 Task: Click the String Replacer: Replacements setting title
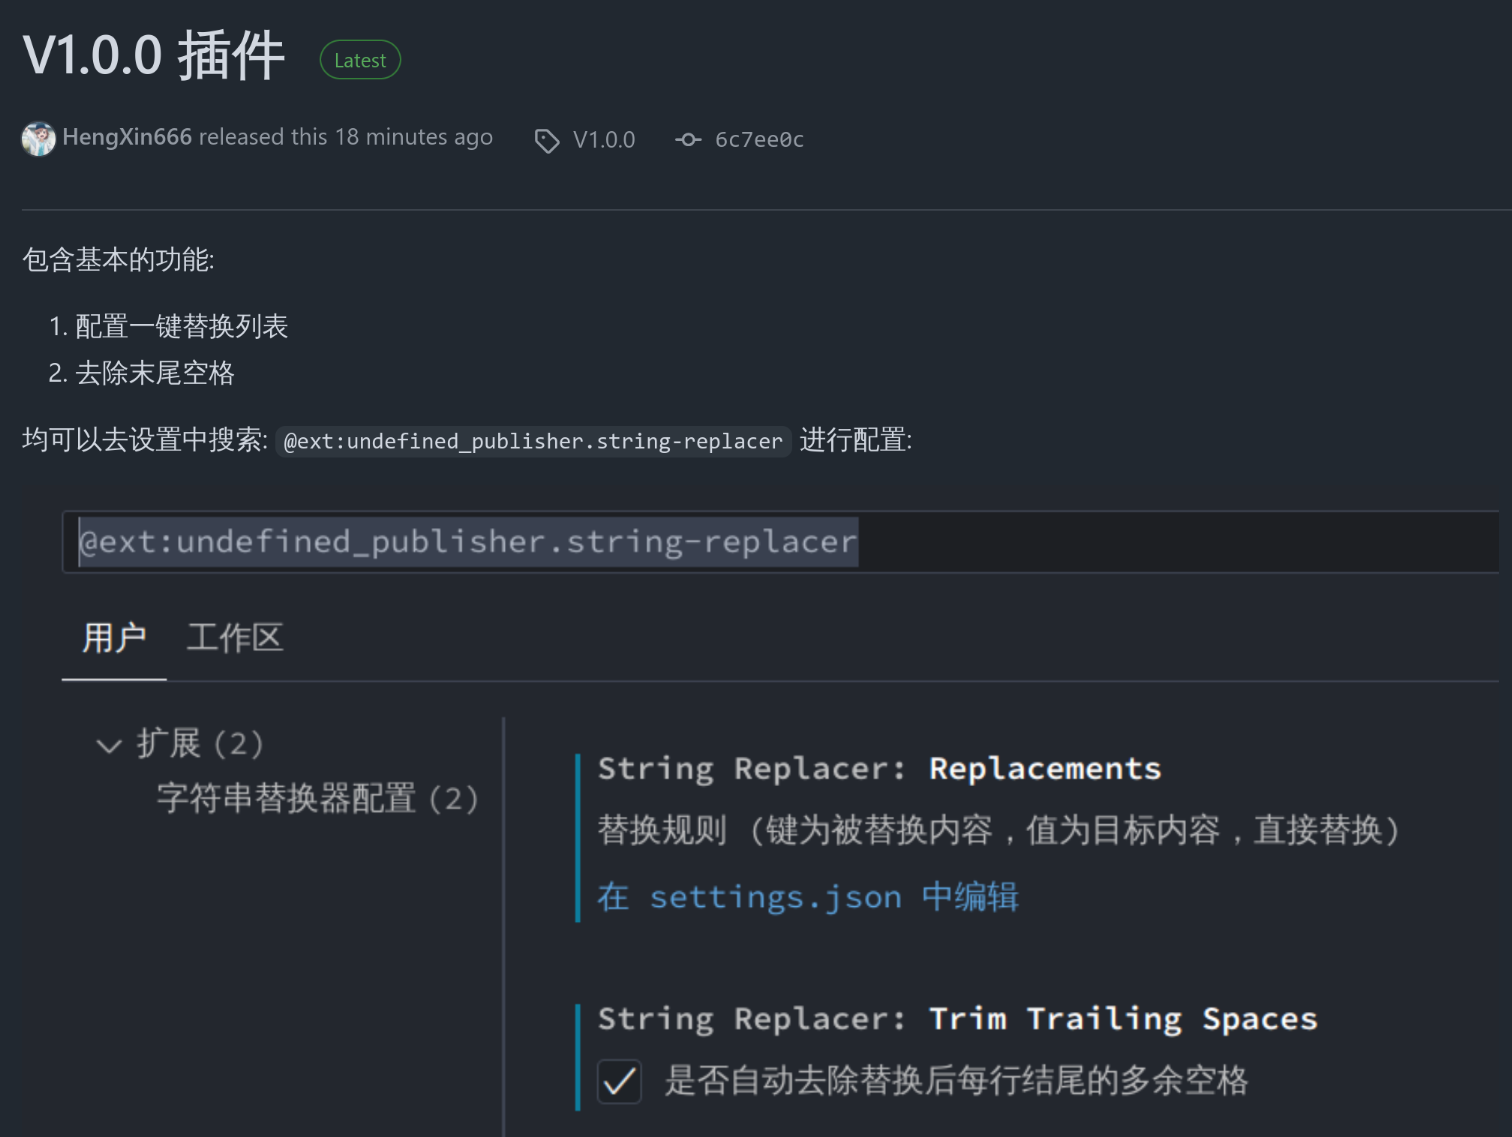tap(879, 768)
